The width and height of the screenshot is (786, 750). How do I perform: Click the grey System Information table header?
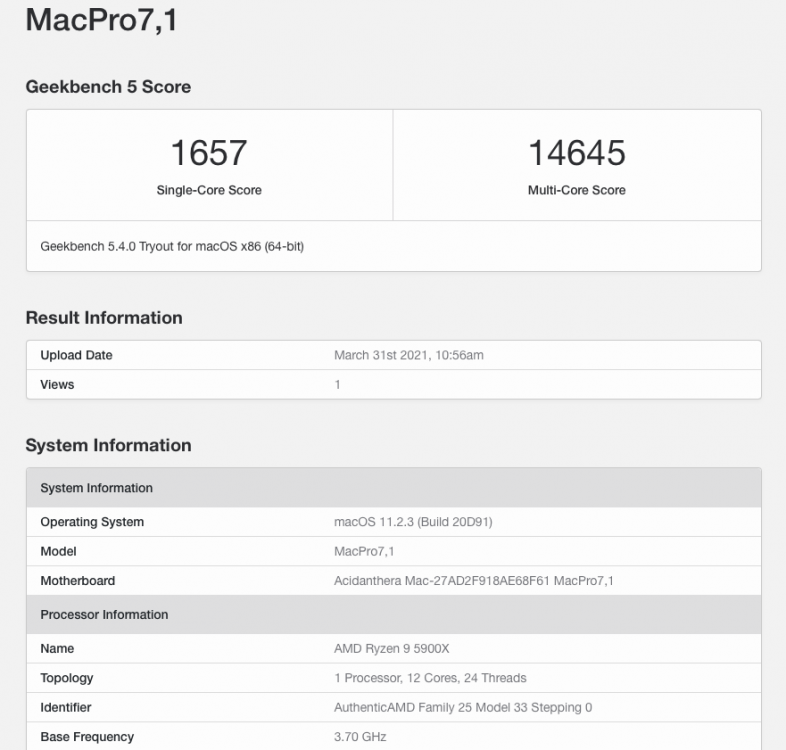tap(394, 488)
